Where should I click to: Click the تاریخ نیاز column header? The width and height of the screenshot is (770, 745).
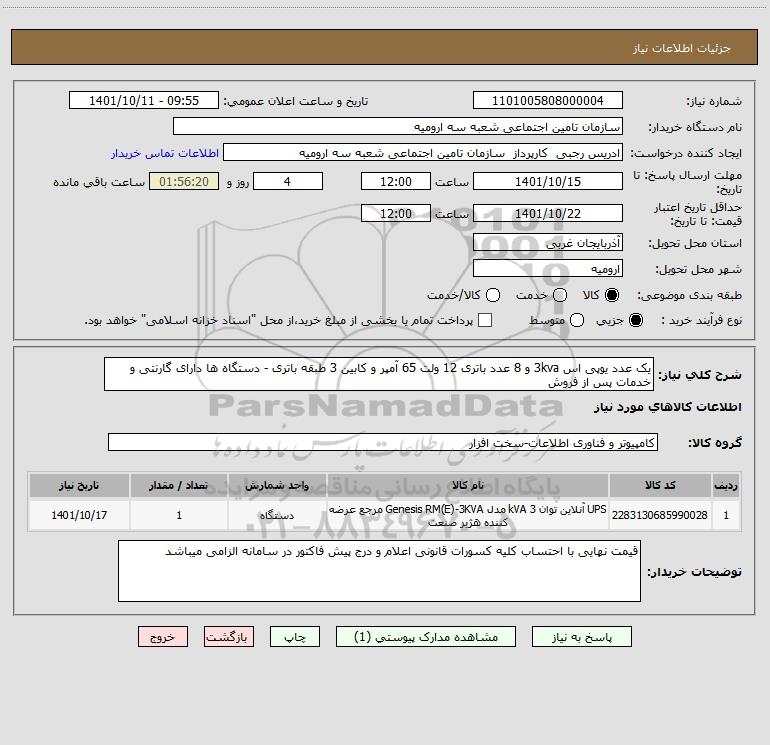coord(79,485)
